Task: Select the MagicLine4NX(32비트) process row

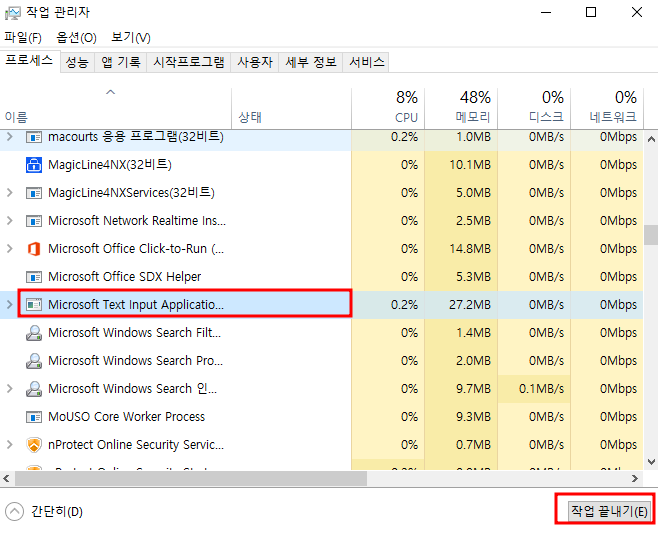Action: (321, 165)
